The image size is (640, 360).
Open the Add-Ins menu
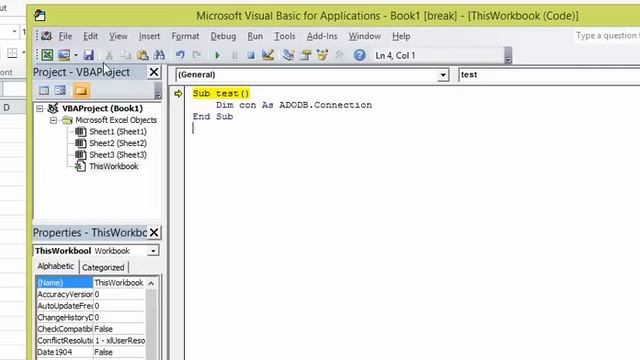point(322,36)
